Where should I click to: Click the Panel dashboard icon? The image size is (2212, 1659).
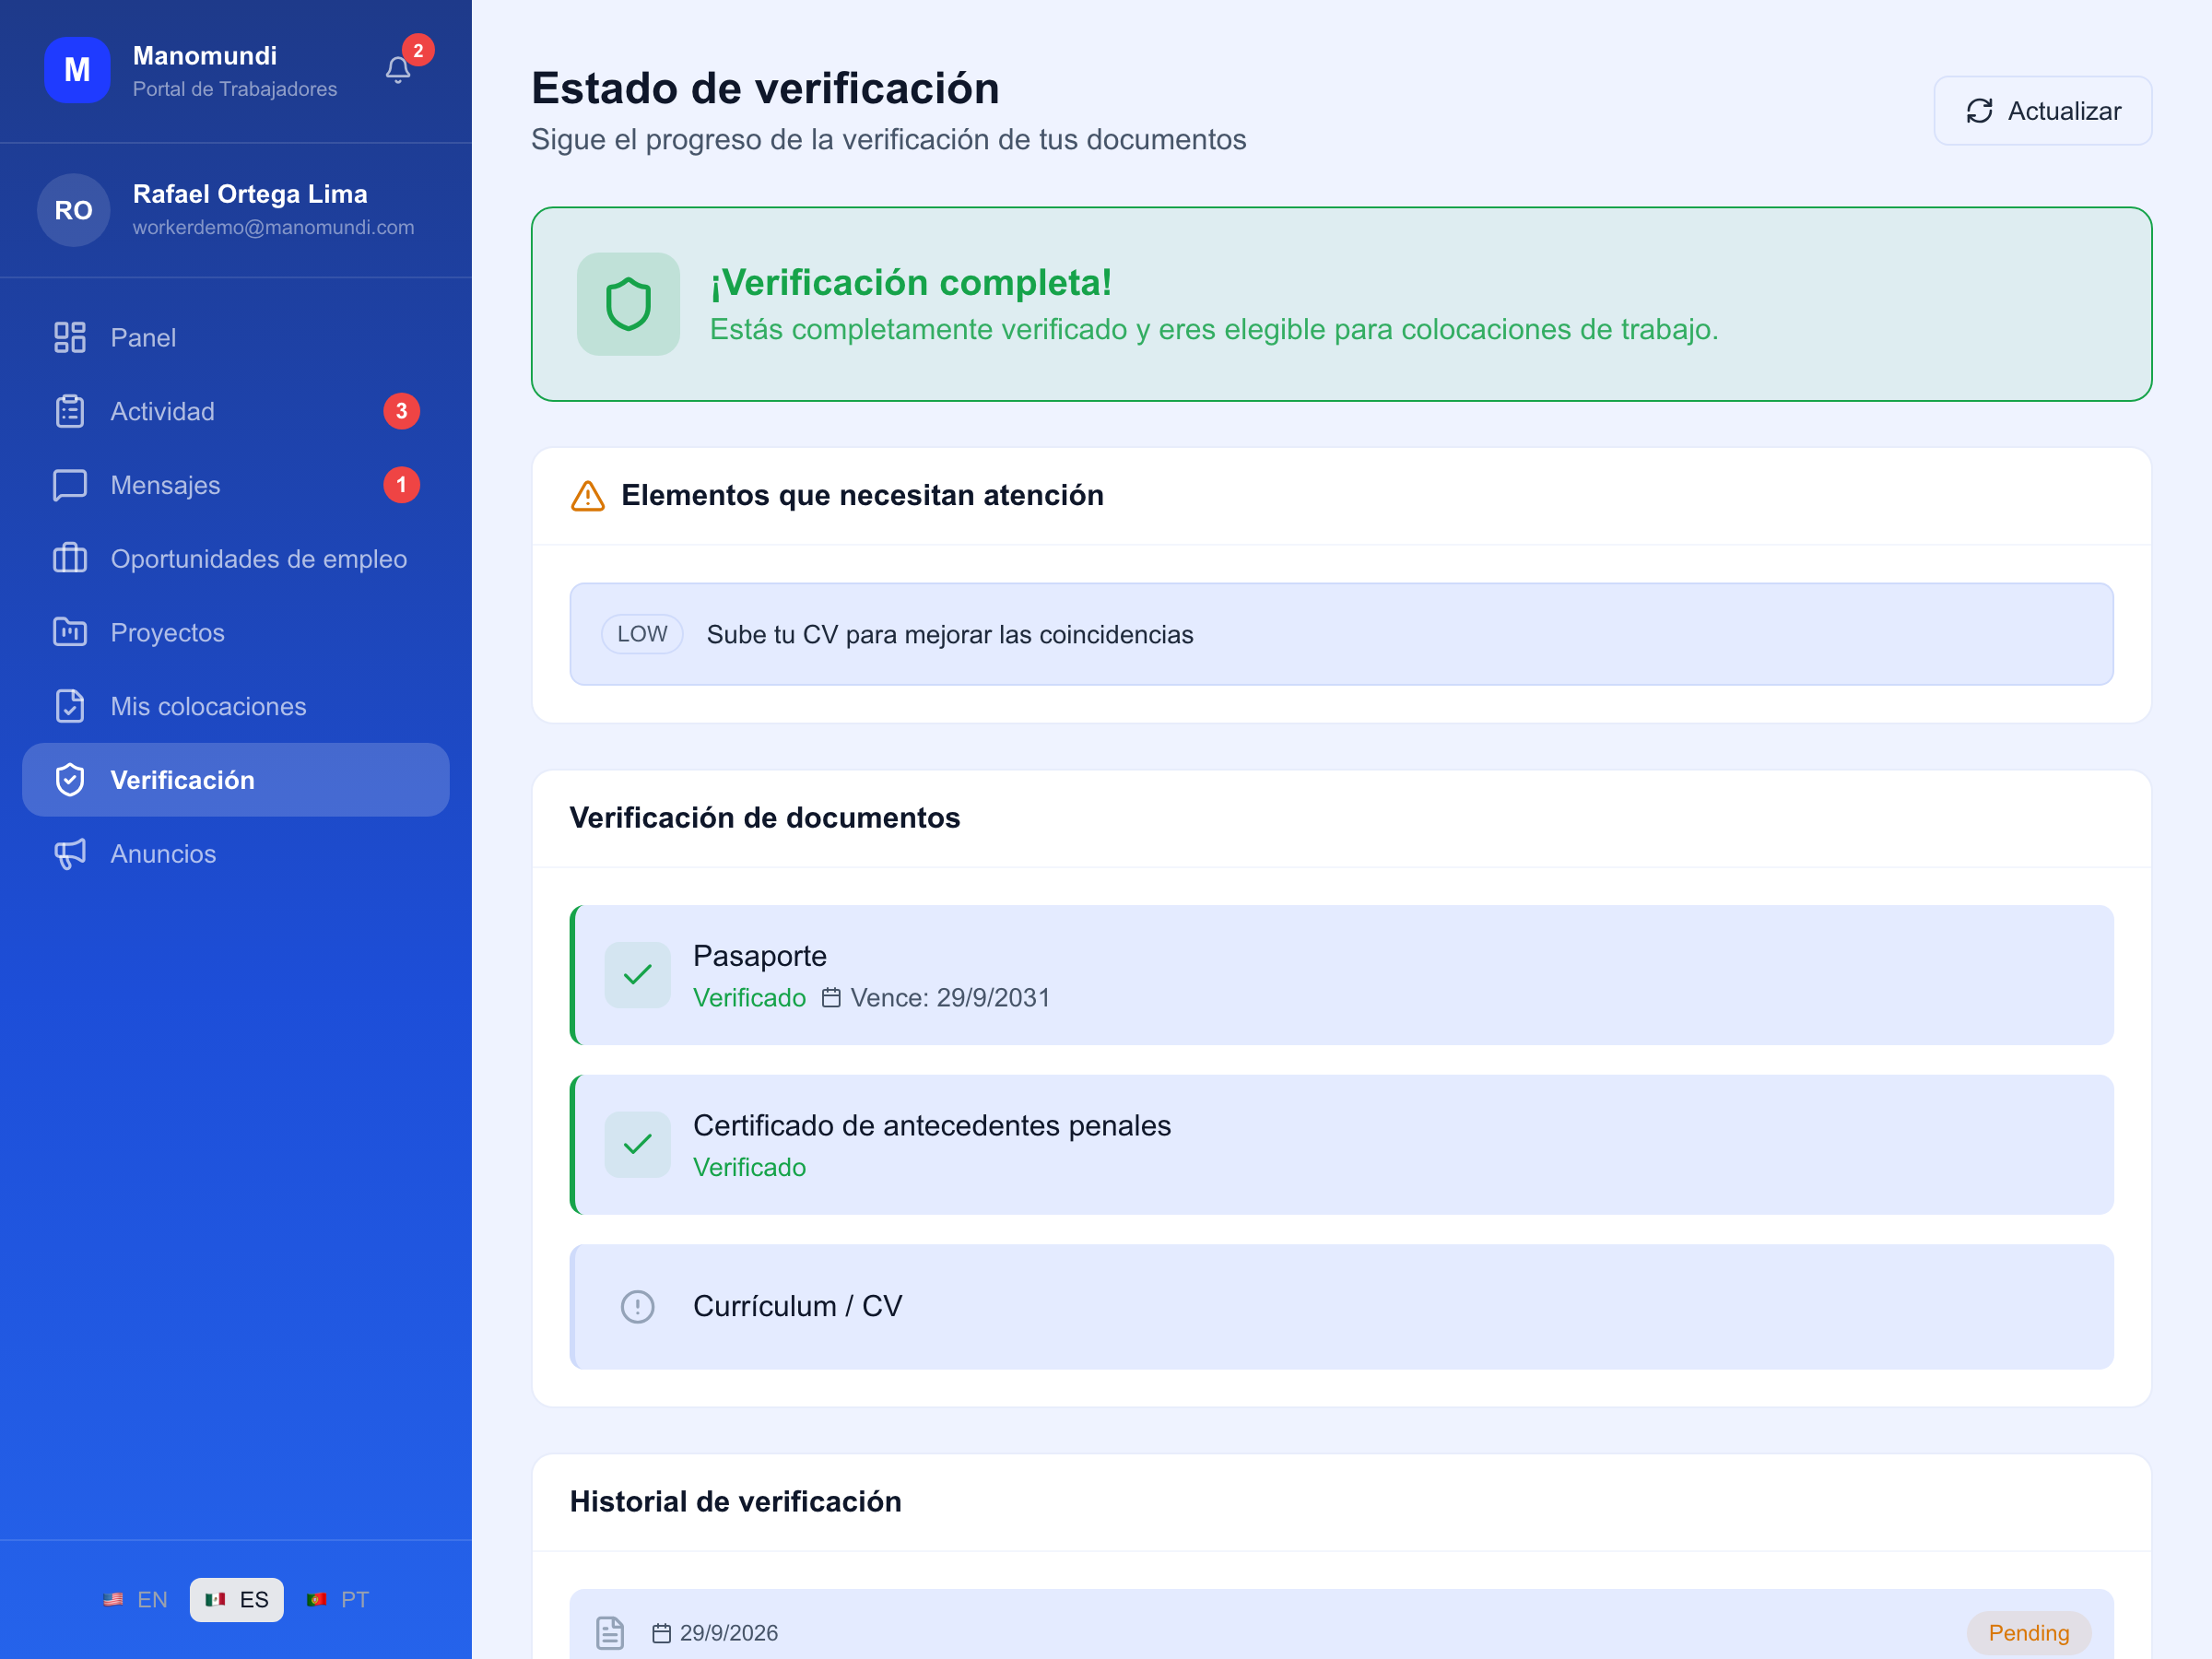coord(70,338)
